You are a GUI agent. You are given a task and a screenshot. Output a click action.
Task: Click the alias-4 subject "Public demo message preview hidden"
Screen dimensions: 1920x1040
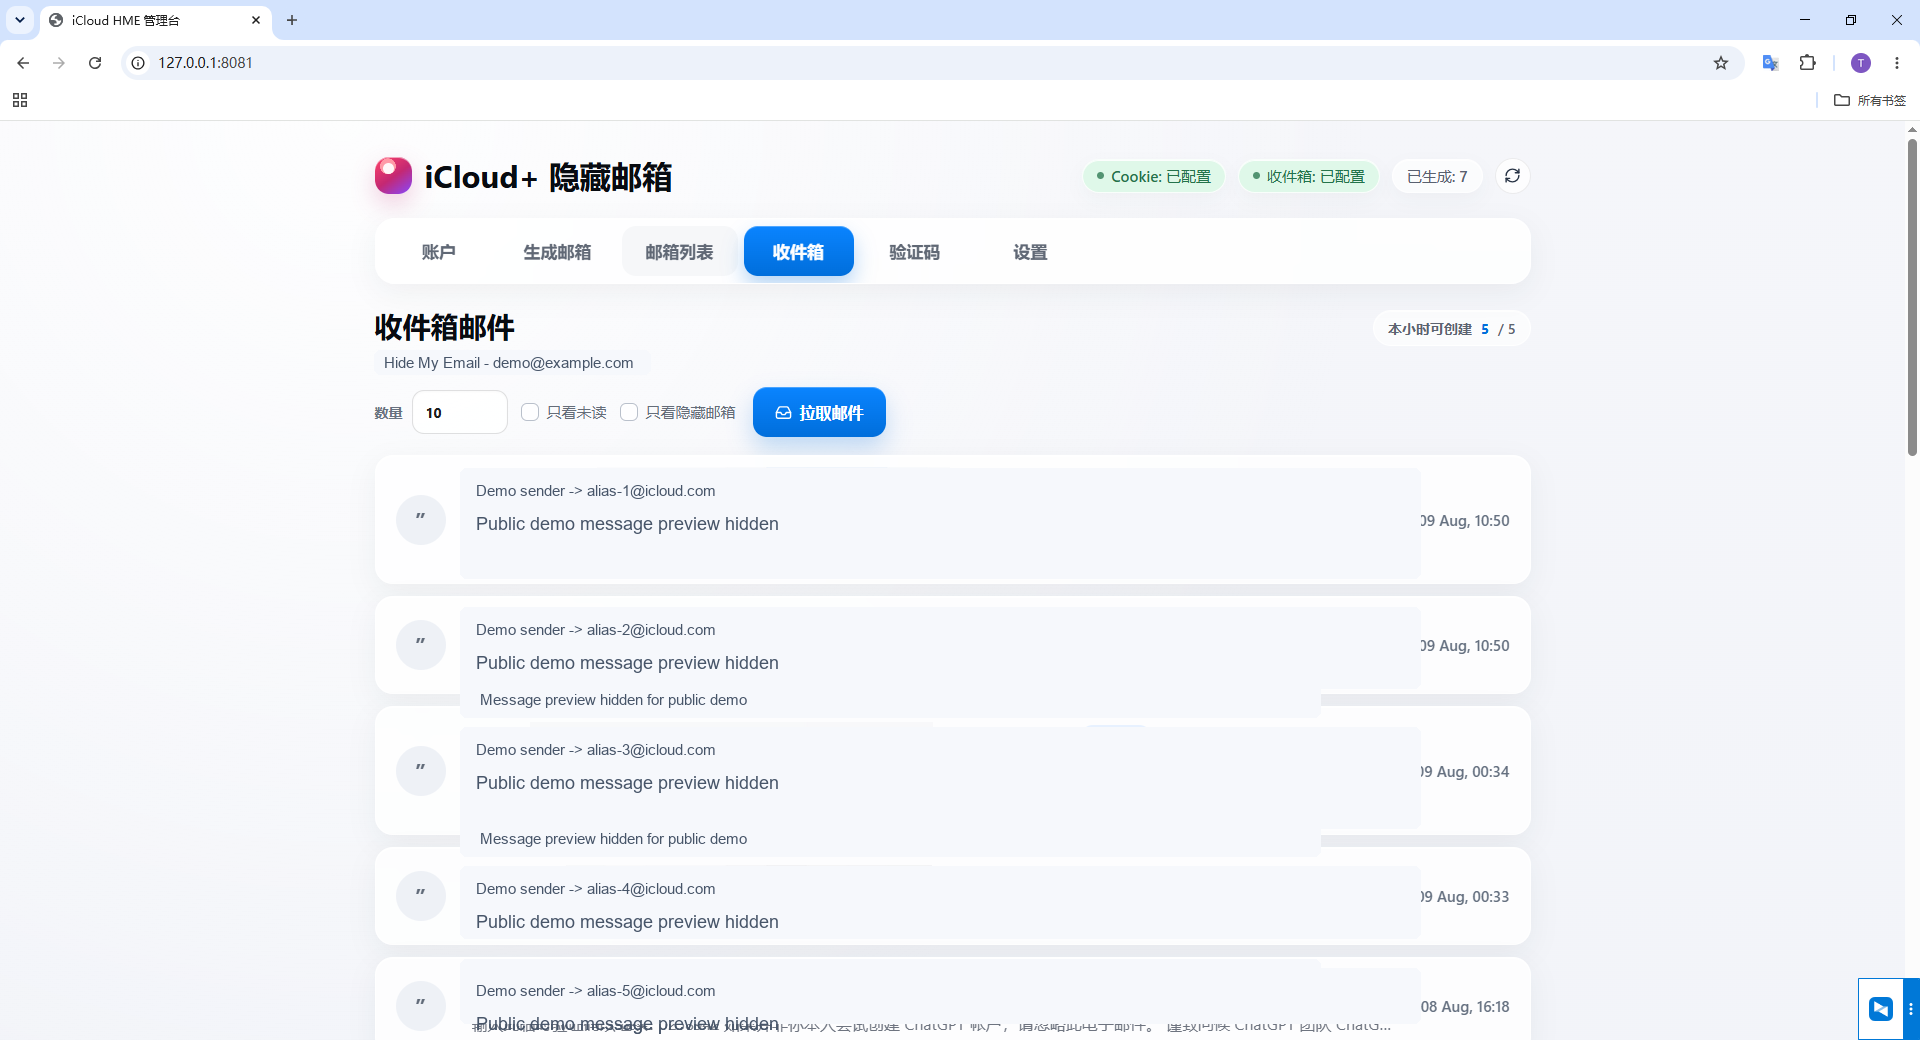[x=627, y=922]
